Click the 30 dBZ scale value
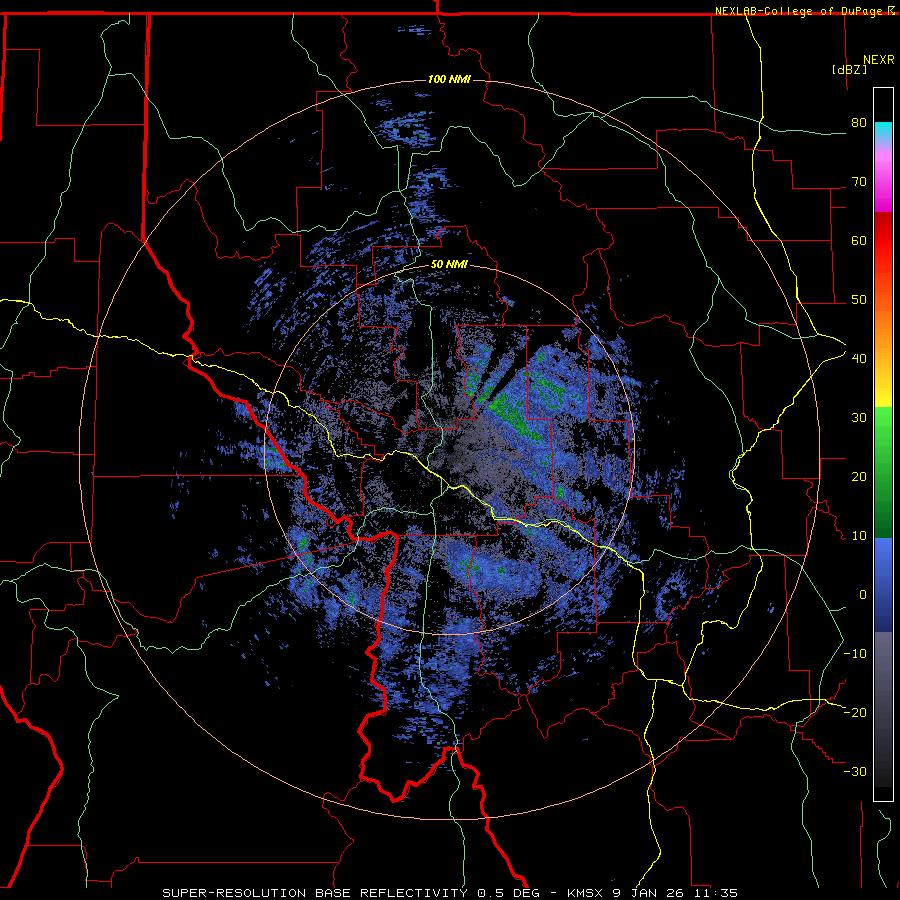The height and width of the screenshot is (900, 900). click(x=859, y=417)
